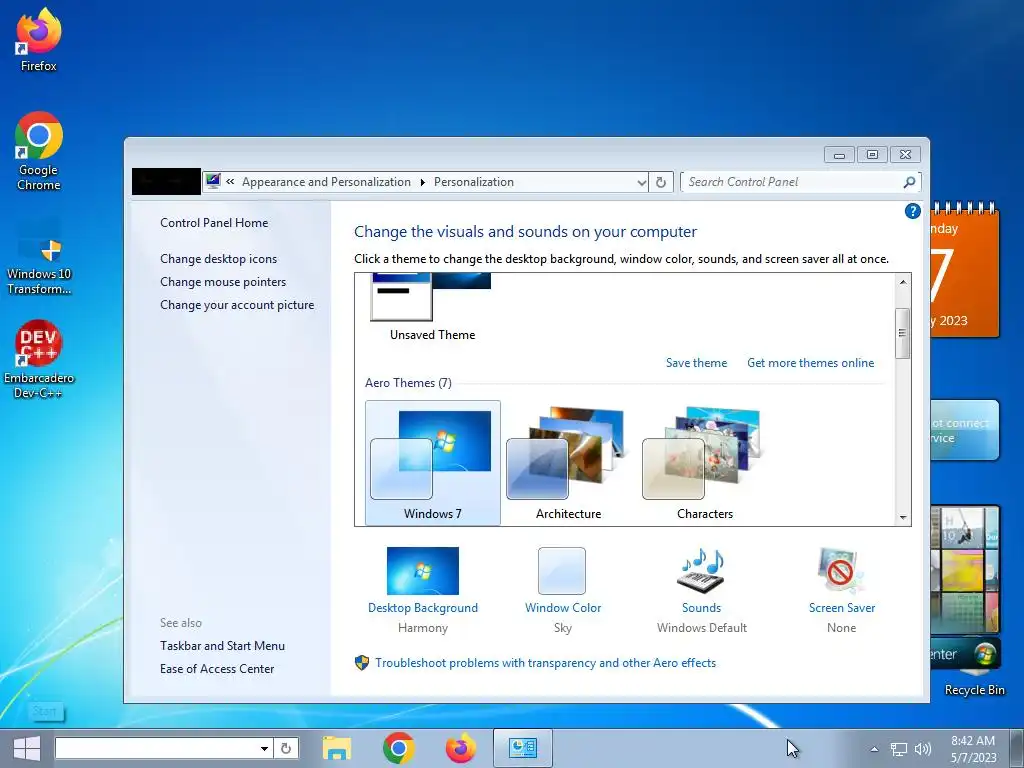This screenshot has height=768, width=1024.
Task: Open the Desktop Background icon
Action: click(x=423, y=571)
